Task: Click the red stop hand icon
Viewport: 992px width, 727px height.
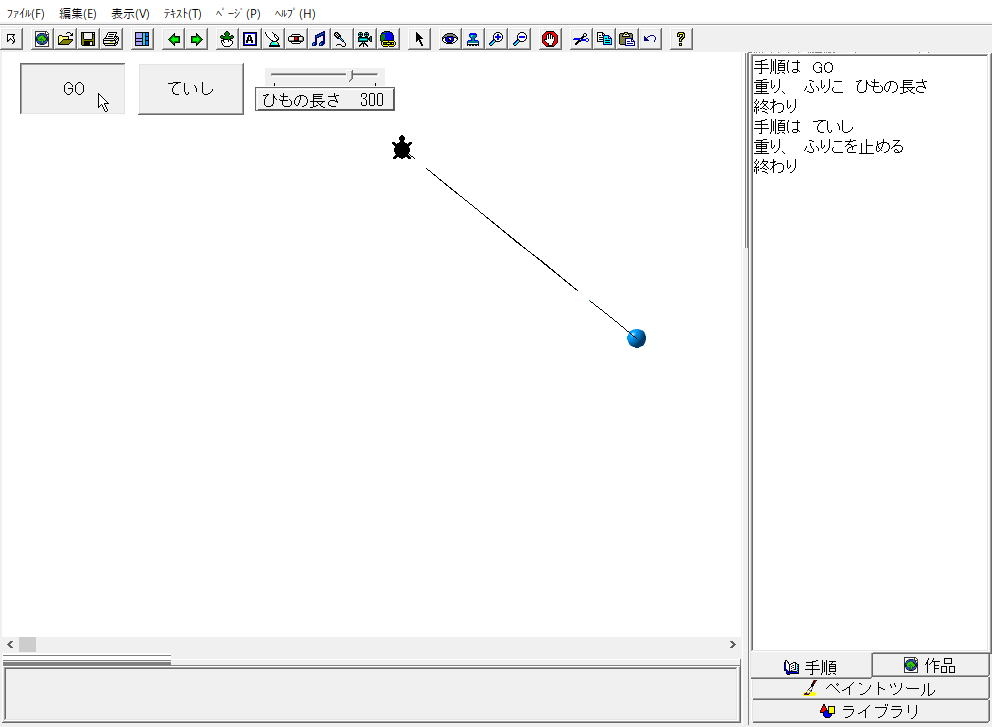Action: 550,39
